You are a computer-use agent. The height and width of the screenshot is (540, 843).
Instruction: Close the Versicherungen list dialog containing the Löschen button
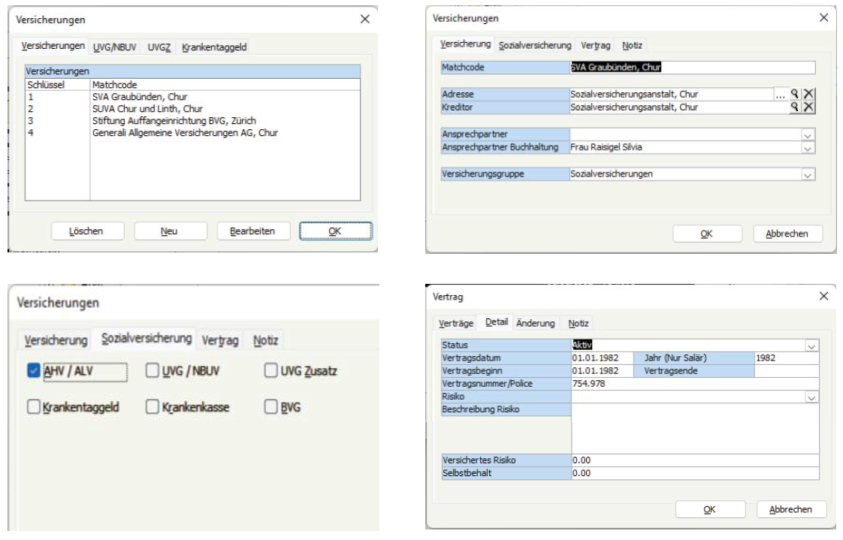(365, 19)
